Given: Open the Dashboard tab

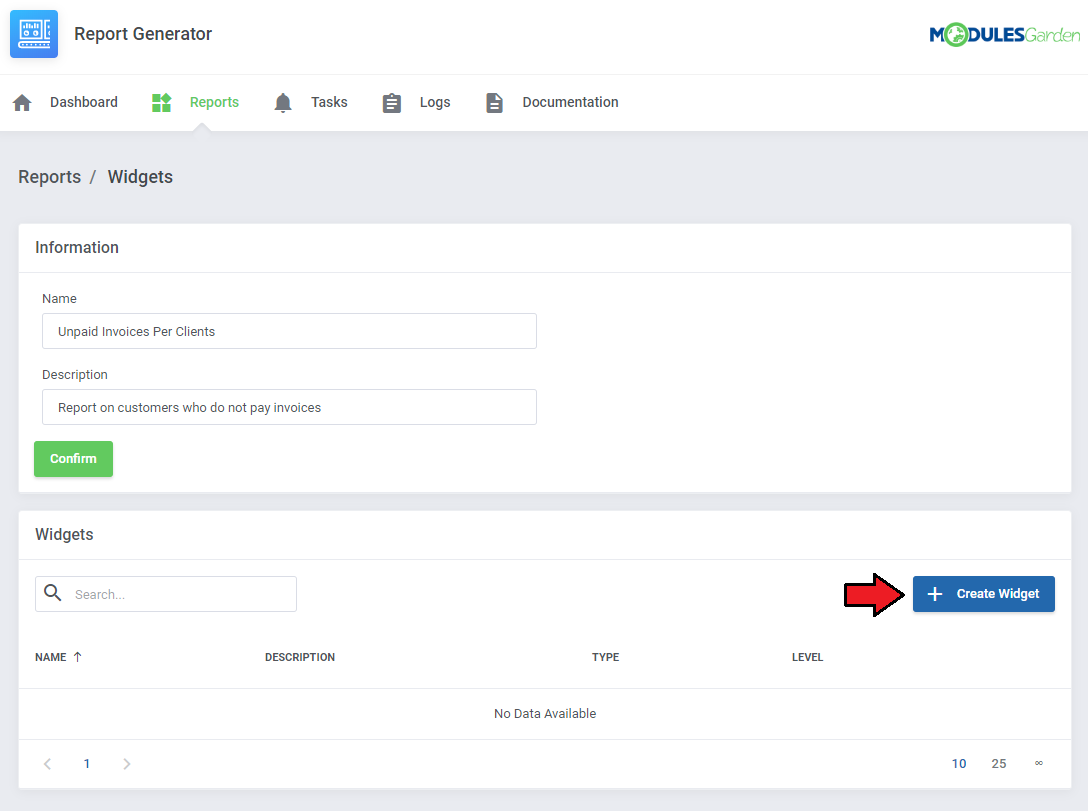Looking at the screenshot, I should 84,102.
